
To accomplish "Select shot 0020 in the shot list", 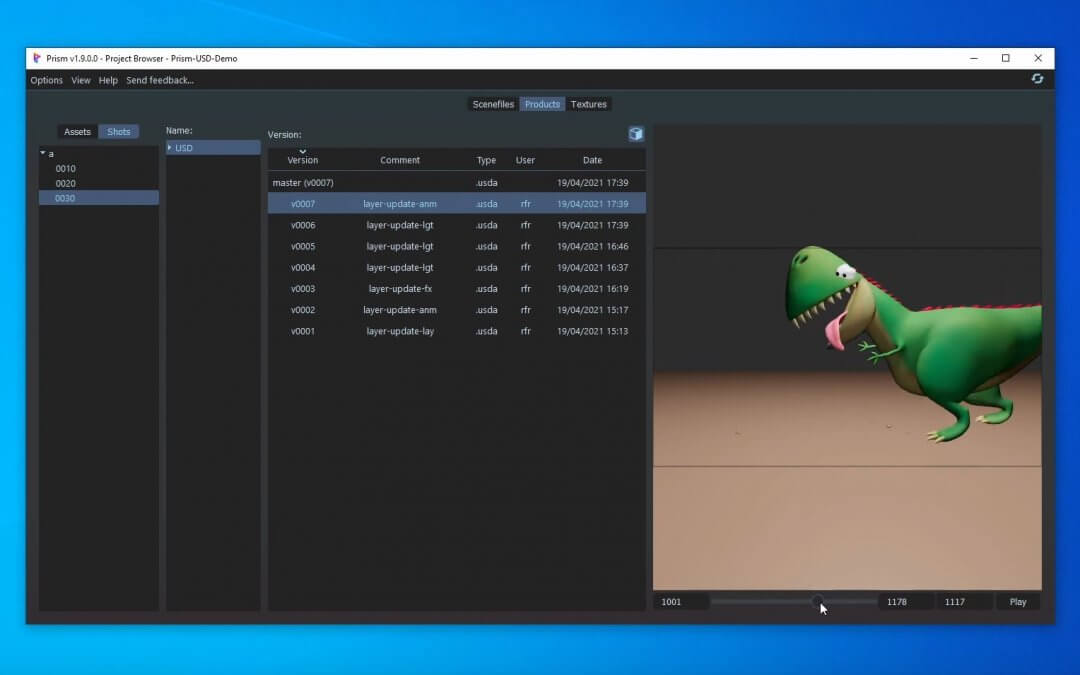I will (65, 183).
